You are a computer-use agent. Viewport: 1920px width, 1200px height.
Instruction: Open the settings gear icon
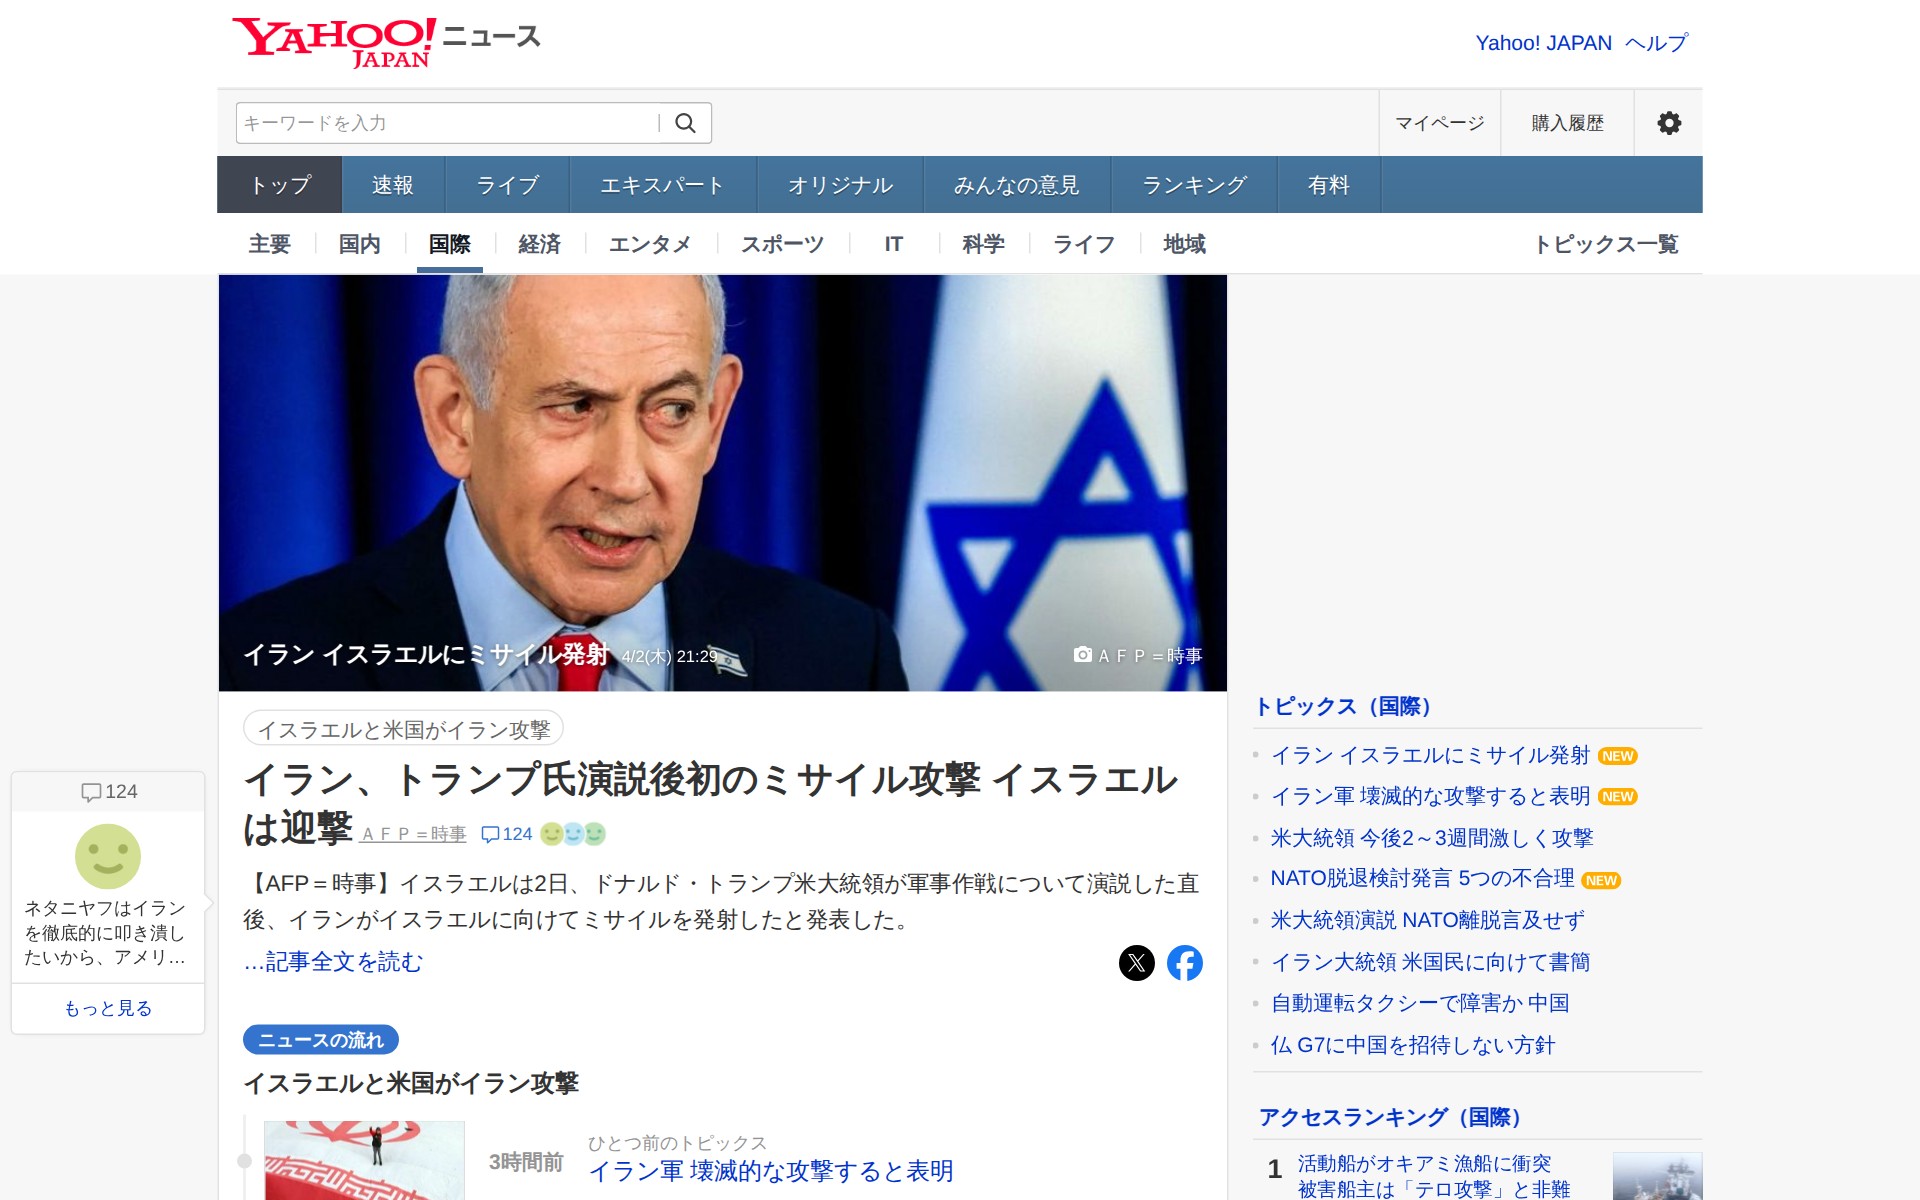pyautogui.click(x=1669, y=123)
